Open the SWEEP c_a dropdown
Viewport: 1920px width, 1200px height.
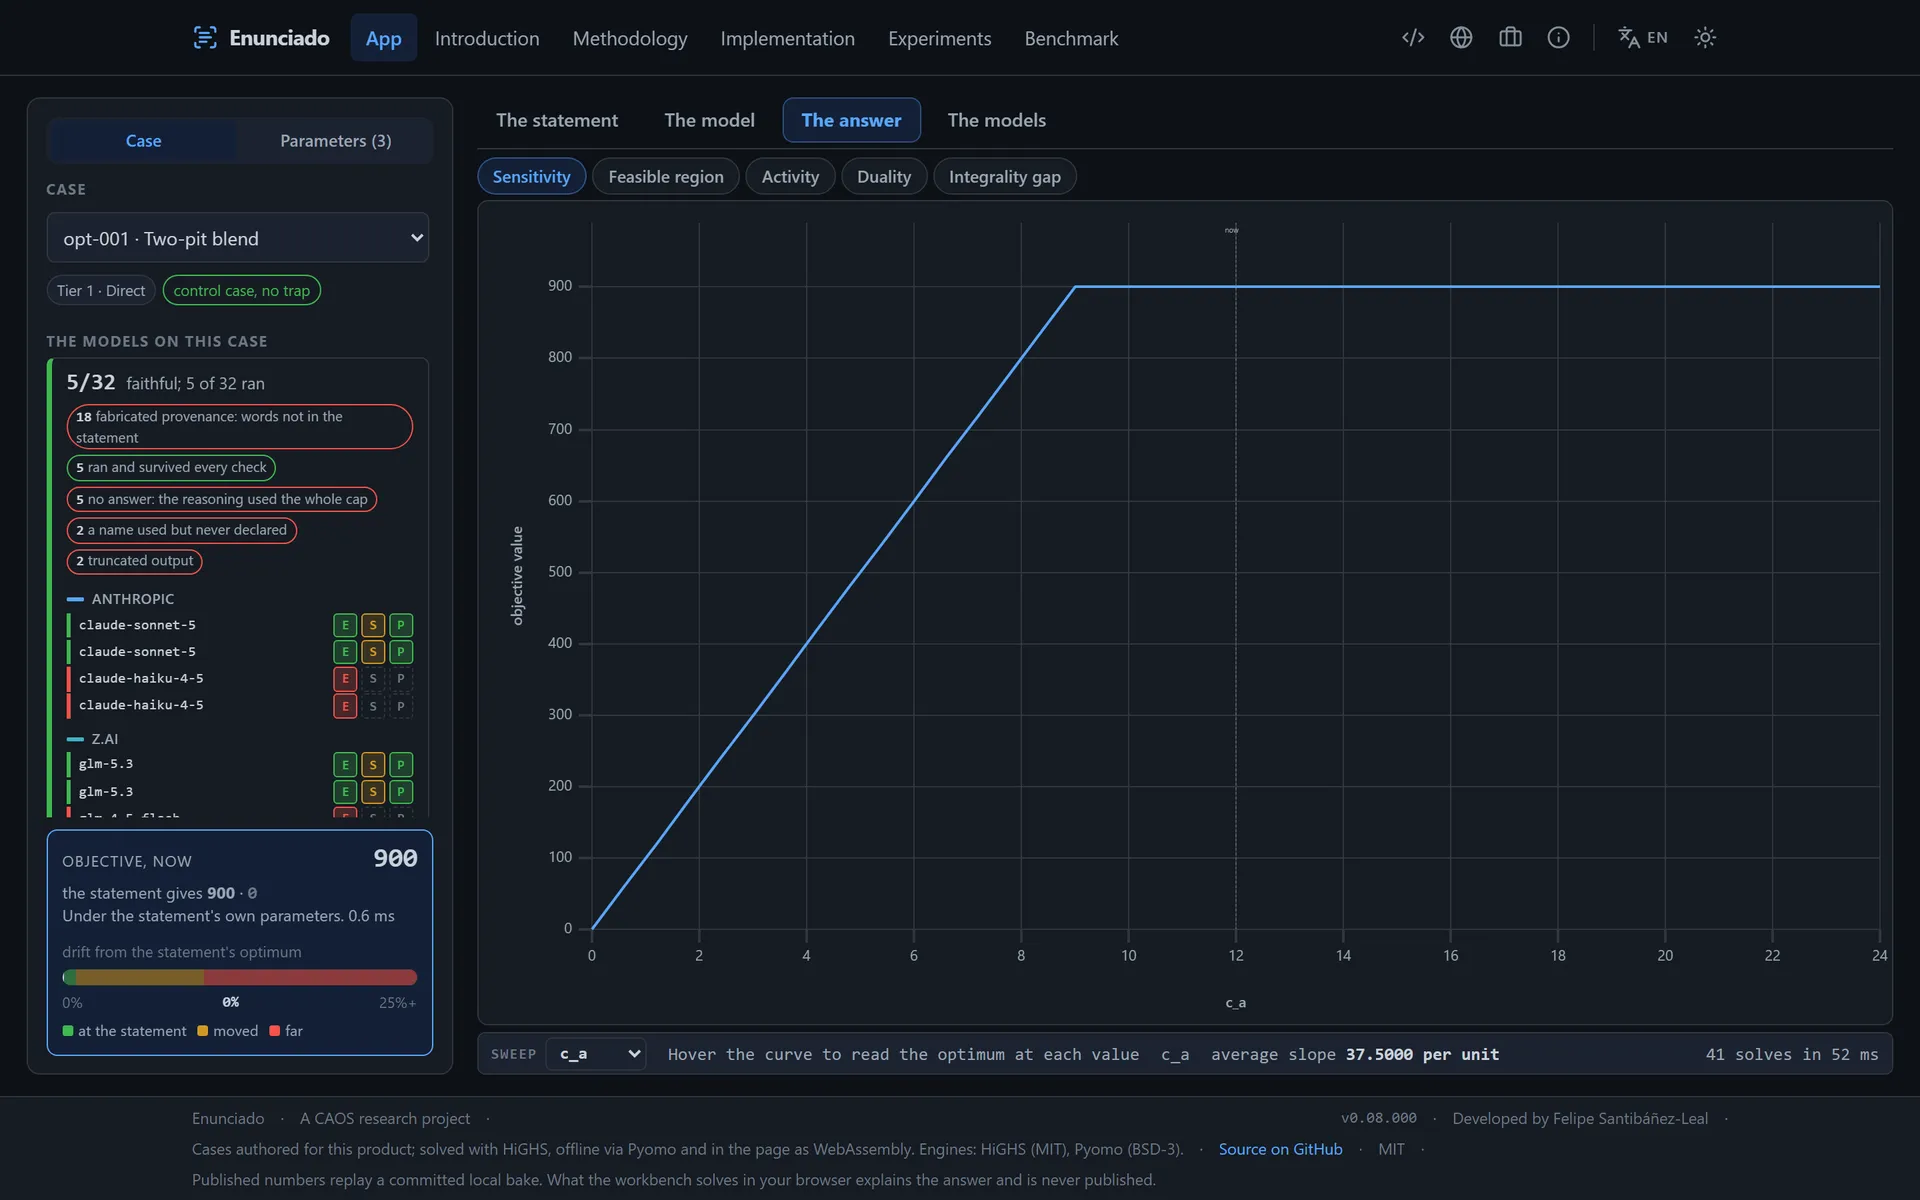coord(597,1054)
